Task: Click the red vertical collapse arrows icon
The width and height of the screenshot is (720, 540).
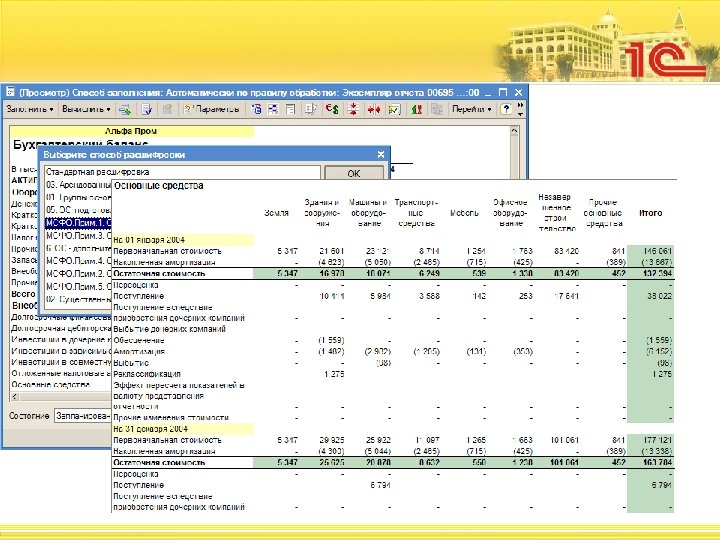Action: pyautogui.click(x=353, y=109)
